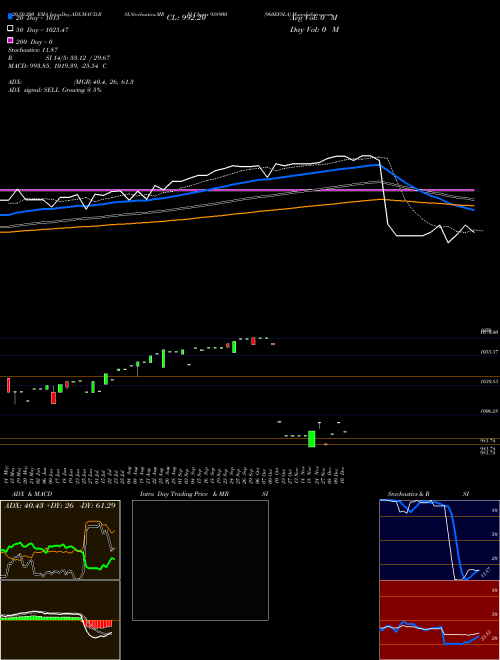Click the 'Day Vol: 0 M' label
Viewport: 500px width, 660px height.
coord(314,29)
